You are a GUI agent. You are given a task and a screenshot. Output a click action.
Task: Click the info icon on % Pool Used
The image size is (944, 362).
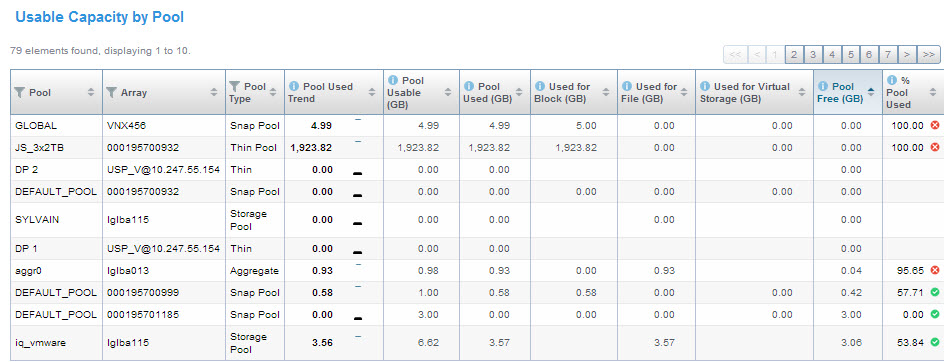[x=892, y=80]
